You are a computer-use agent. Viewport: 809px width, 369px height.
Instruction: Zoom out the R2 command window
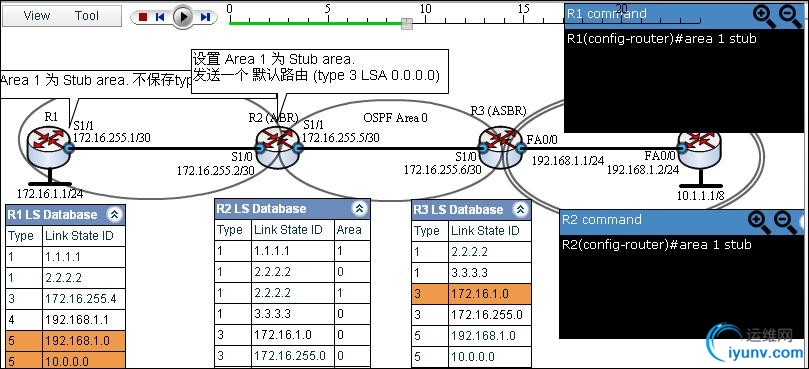786,221
